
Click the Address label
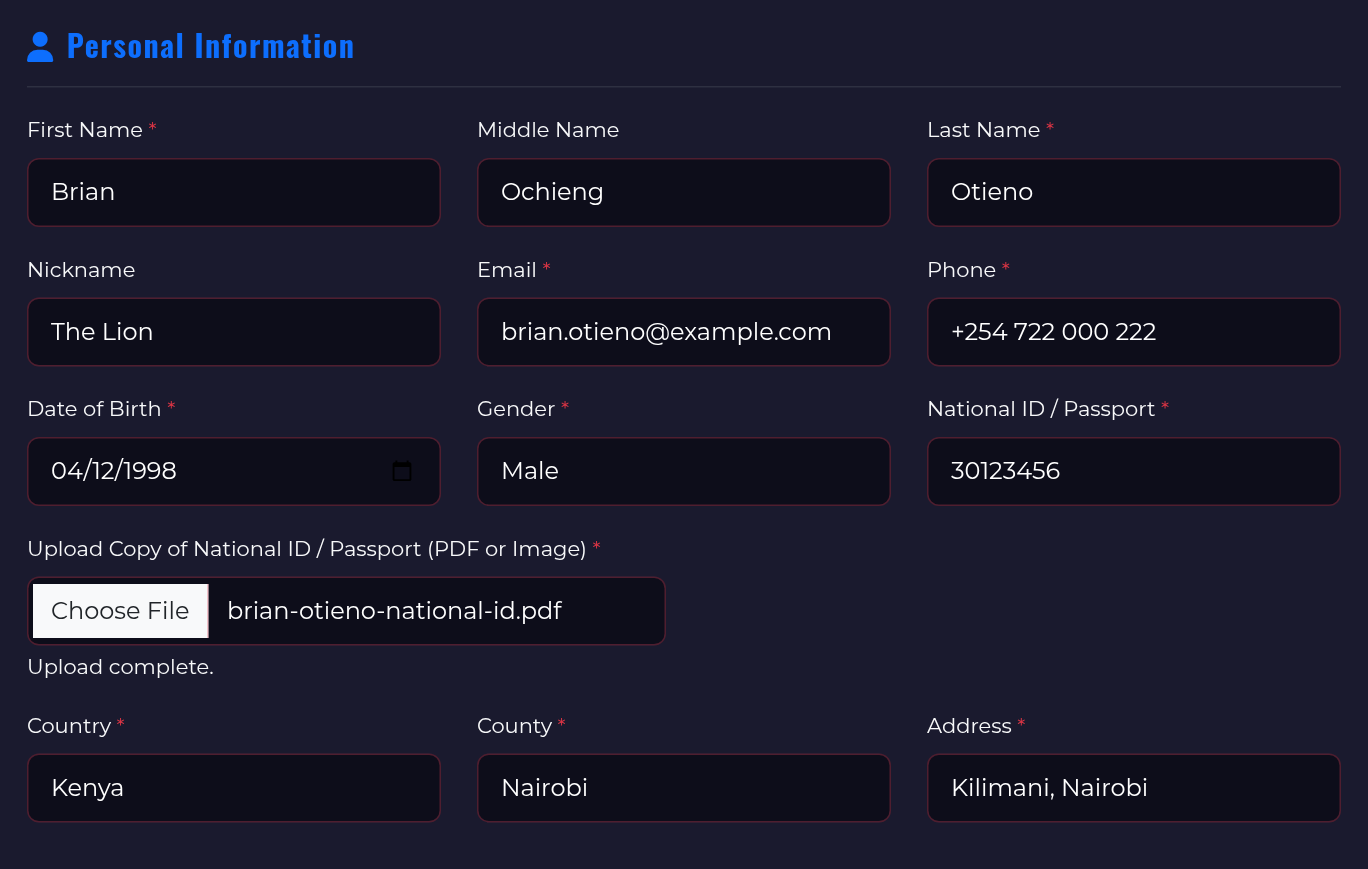point(970,726)
